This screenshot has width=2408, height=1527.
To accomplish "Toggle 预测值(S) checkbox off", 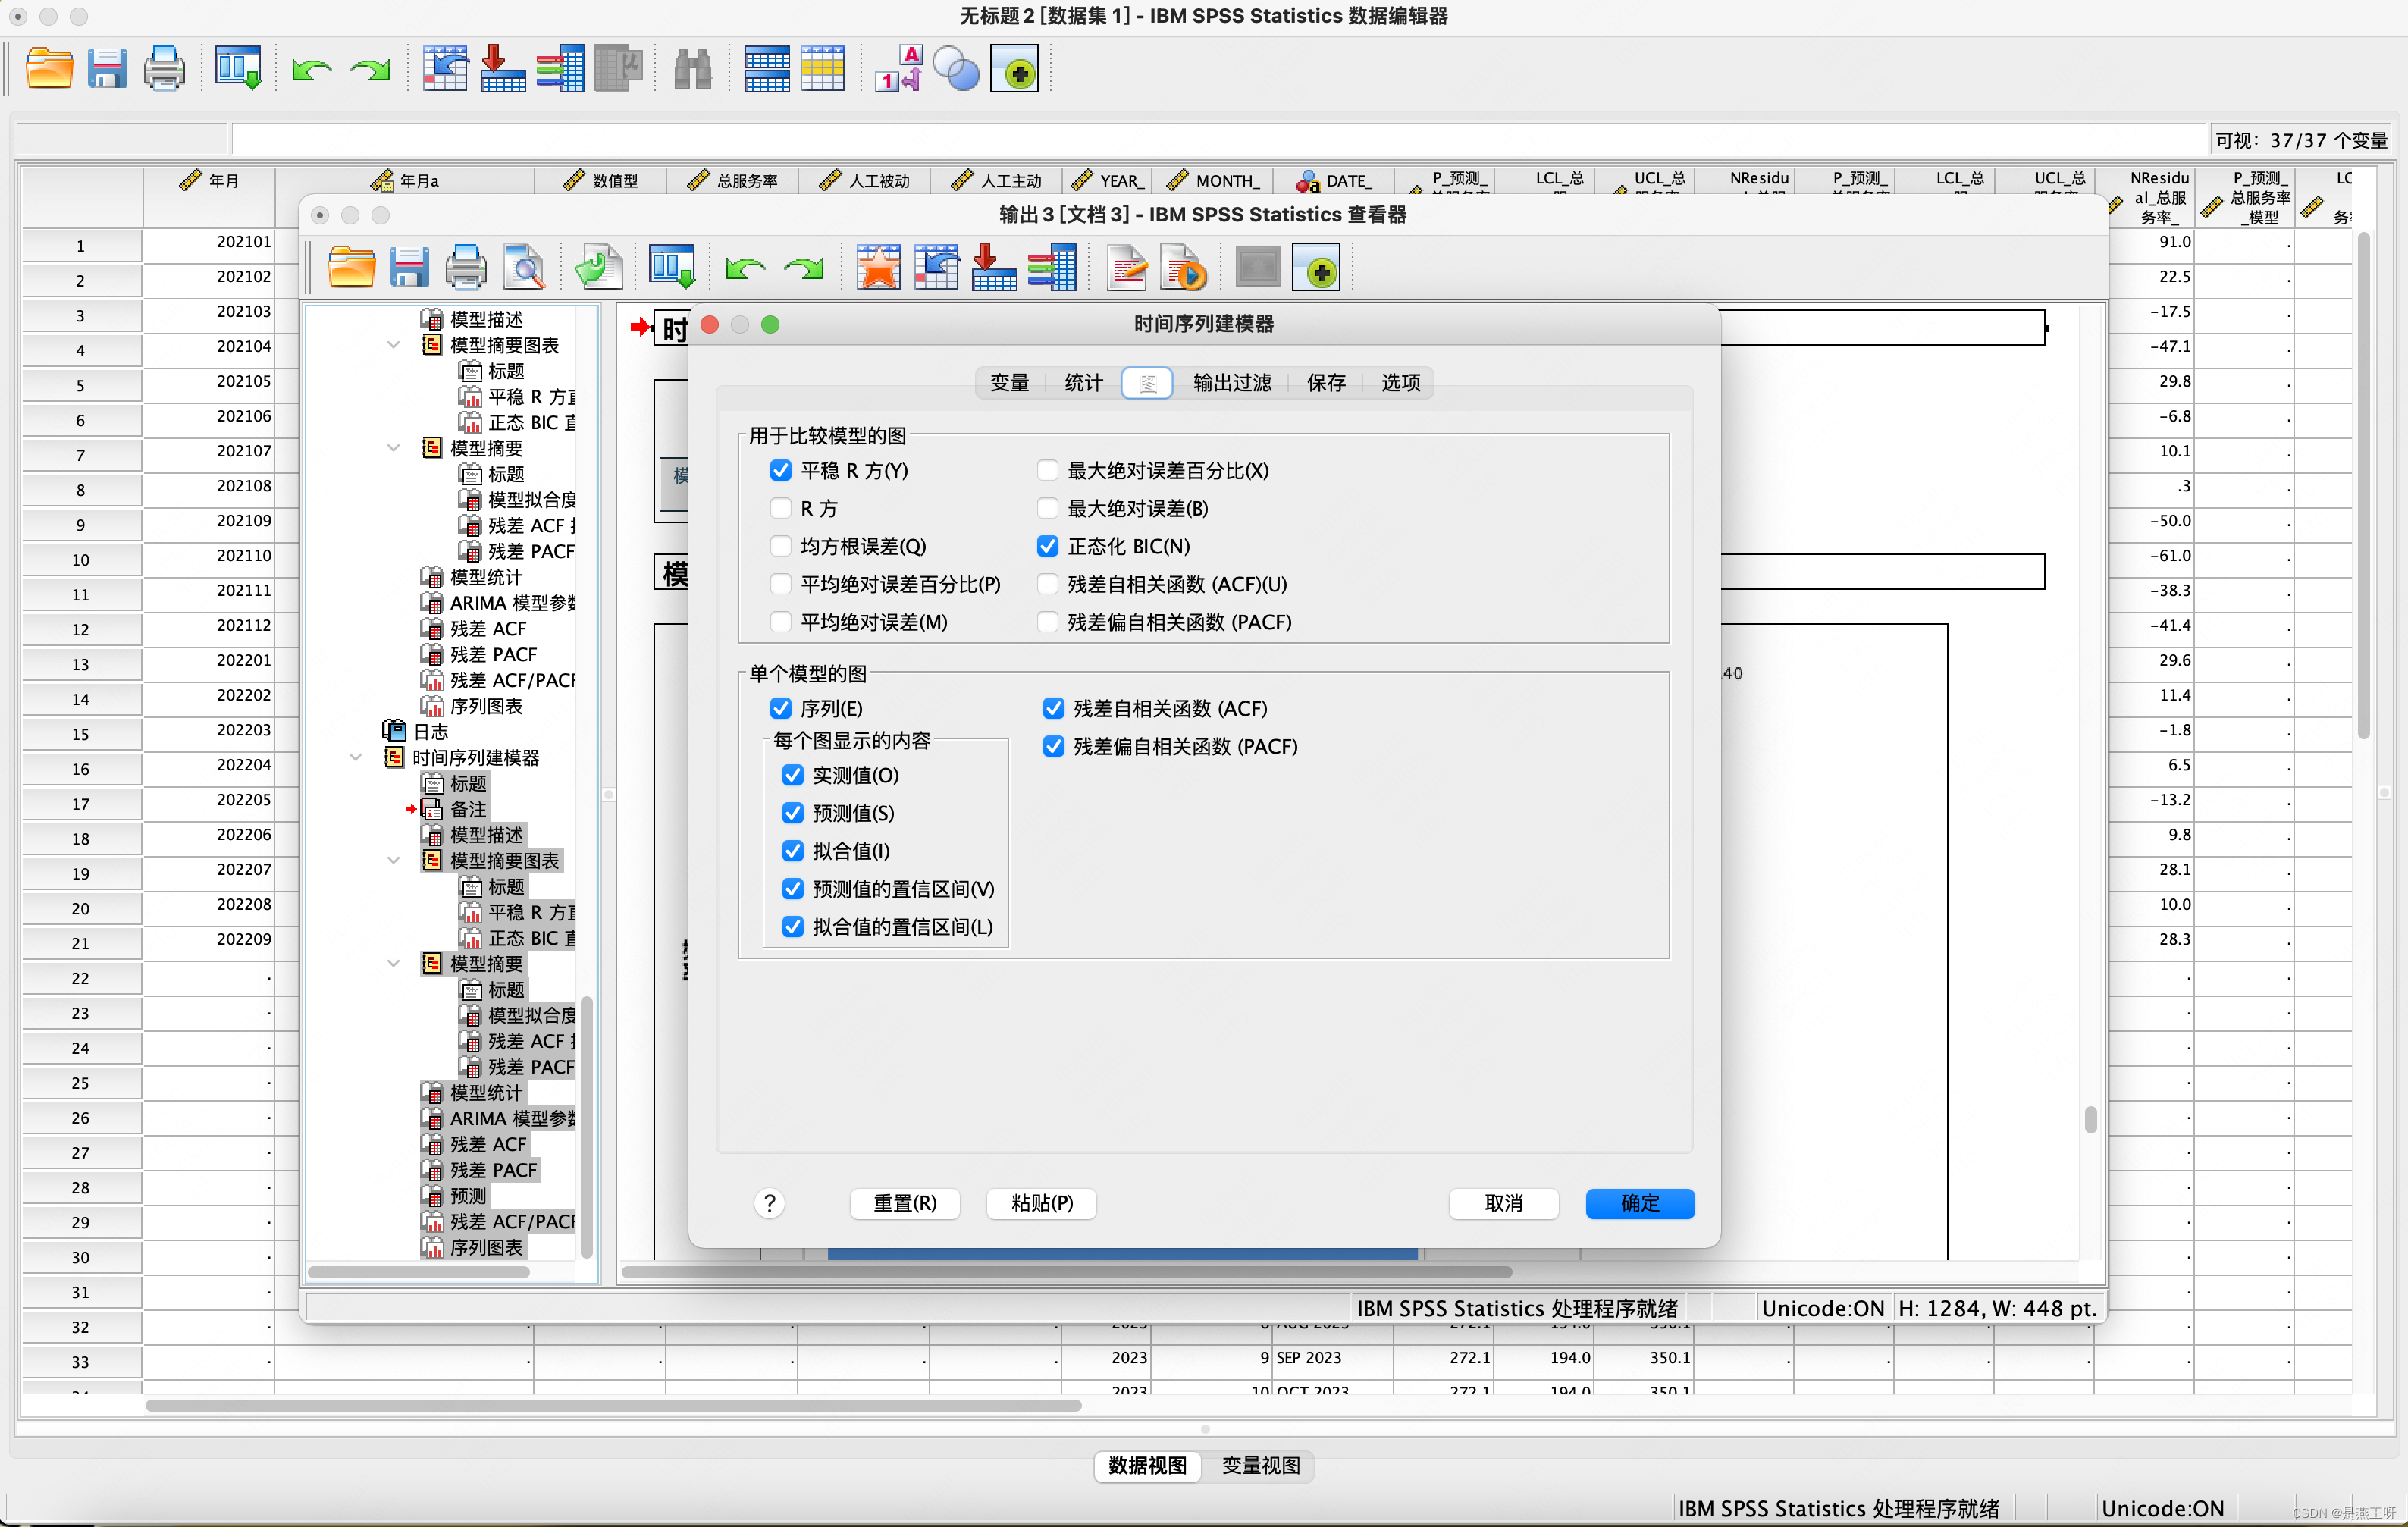I will coord(793,814).
